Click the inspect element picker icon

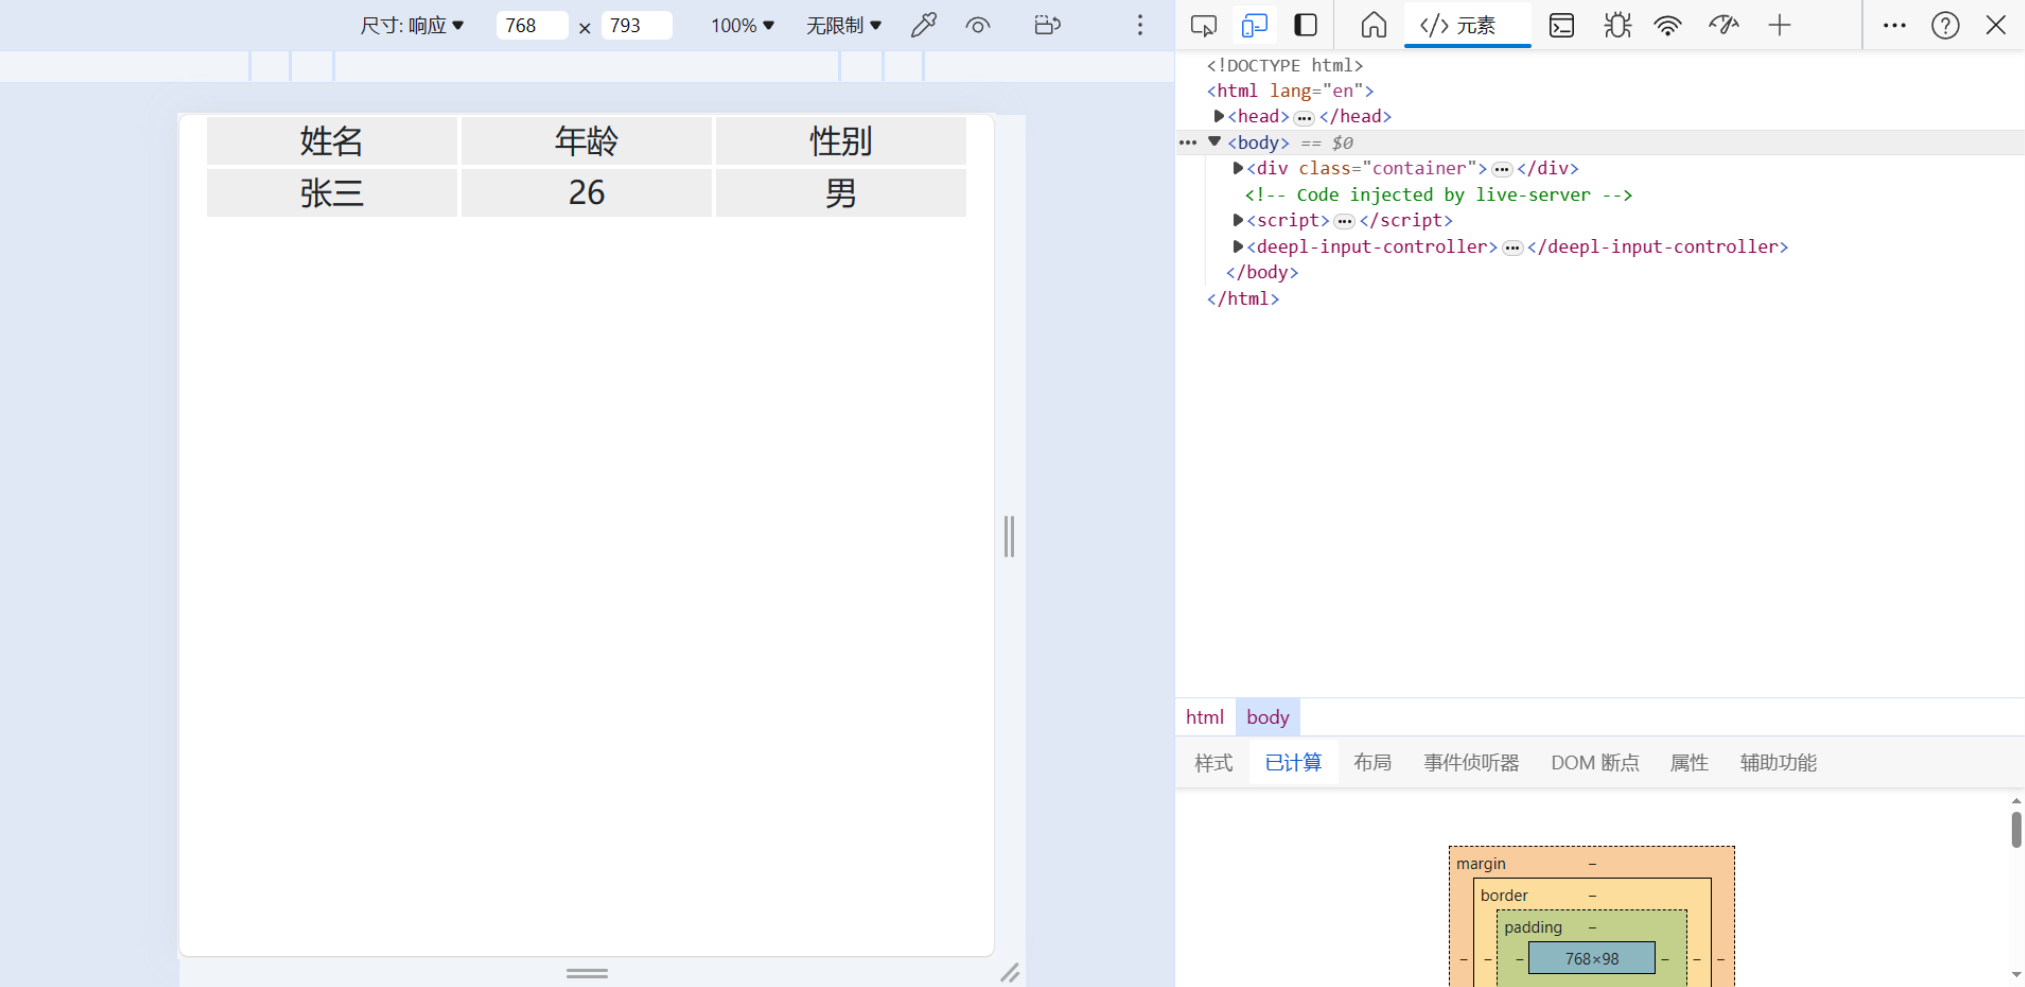(1204, 25)
